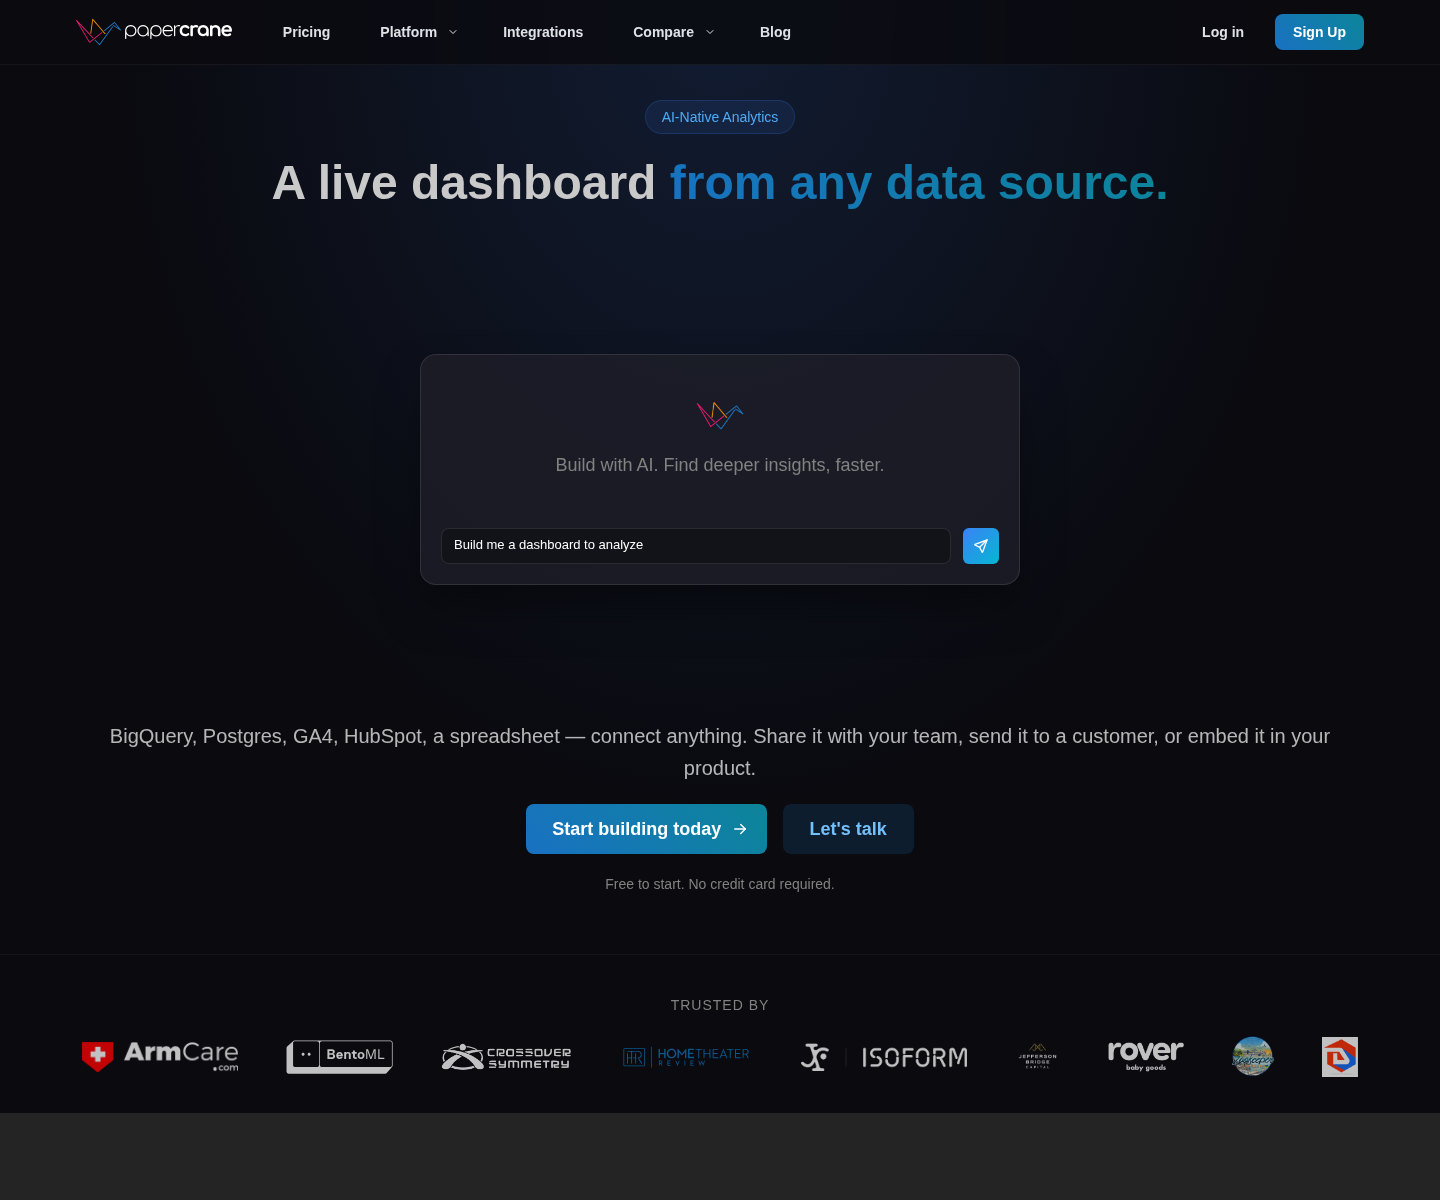
Task: Click the Papercrane icon in the AI card
Action: [720, 415]
